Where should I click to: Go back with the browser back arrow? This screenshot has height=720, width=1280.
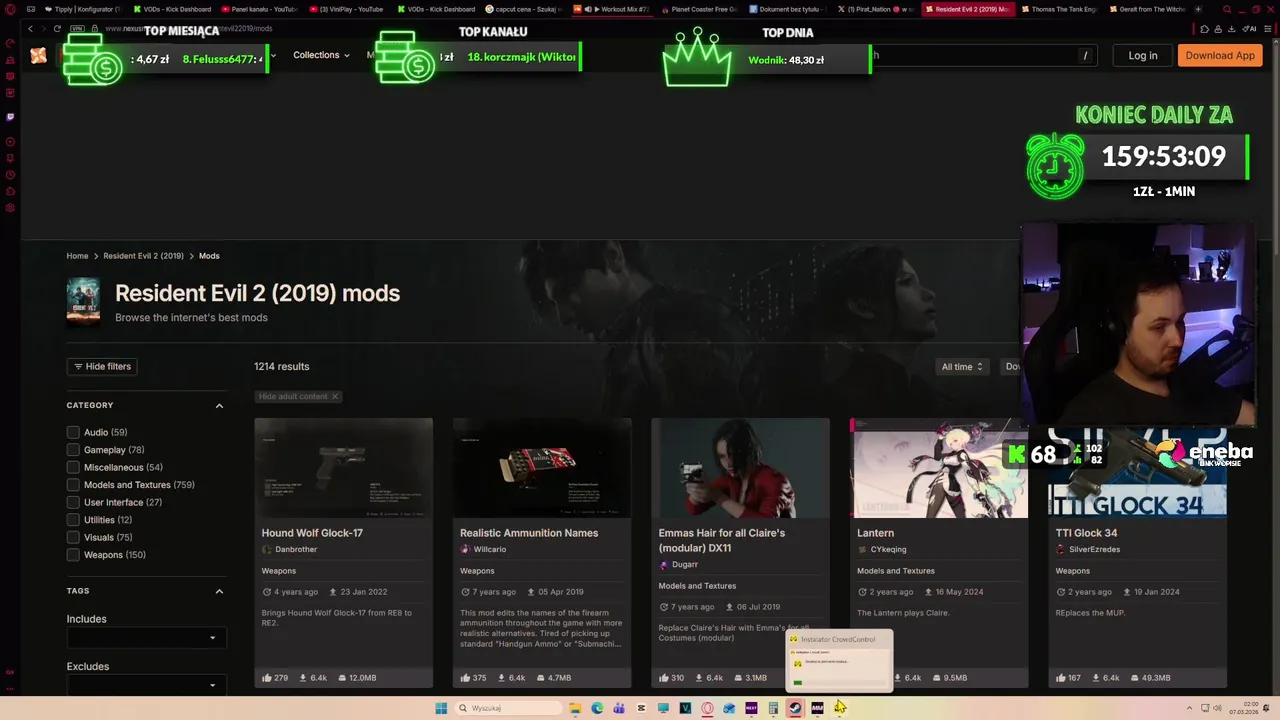coord(31,29)
